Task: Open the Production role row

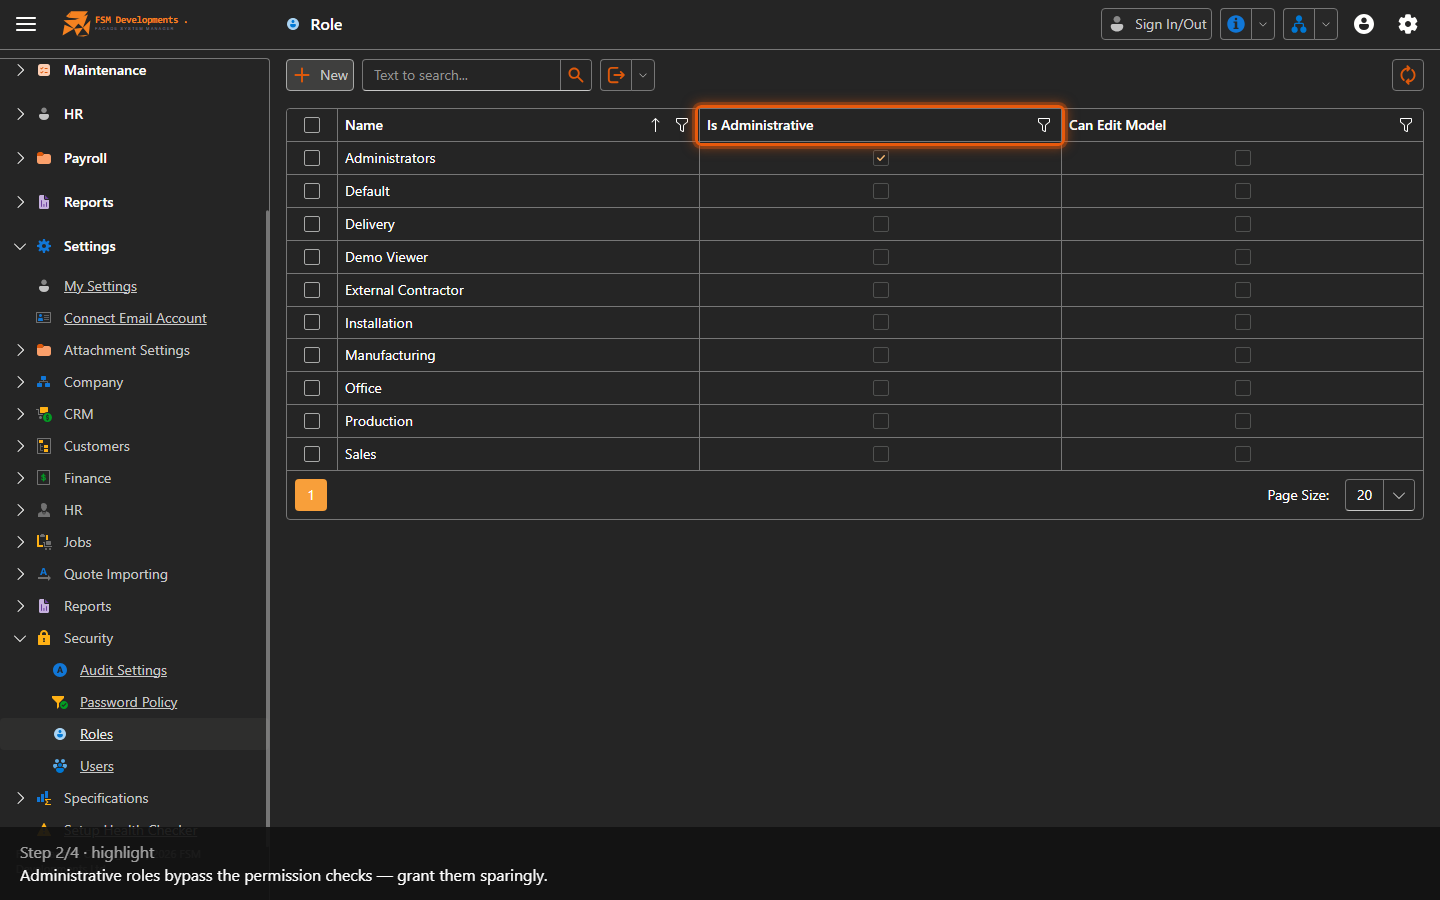Action: (x=855, y=421)
